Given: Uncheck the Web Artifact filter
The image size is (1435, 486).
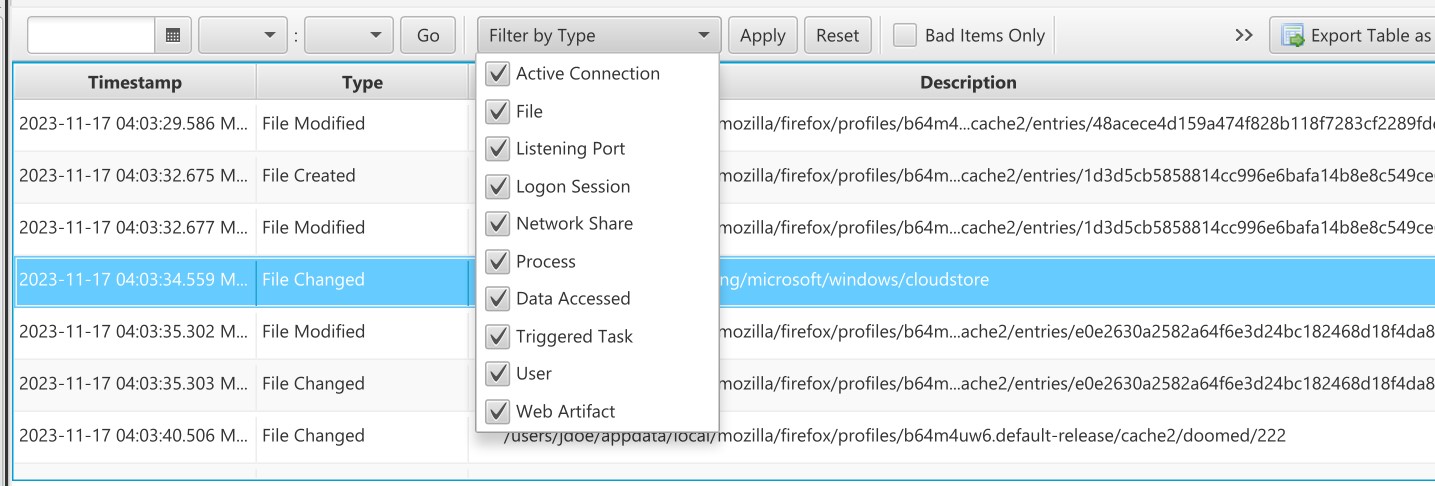Looking at the screenshot, I should [497, 411].
